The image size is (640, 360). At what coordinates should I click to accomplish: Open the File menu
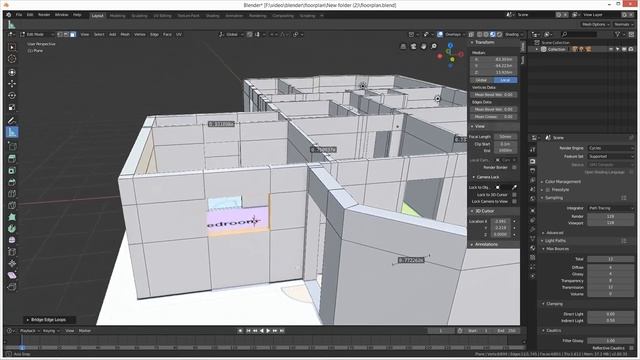(x=19, y=15)
